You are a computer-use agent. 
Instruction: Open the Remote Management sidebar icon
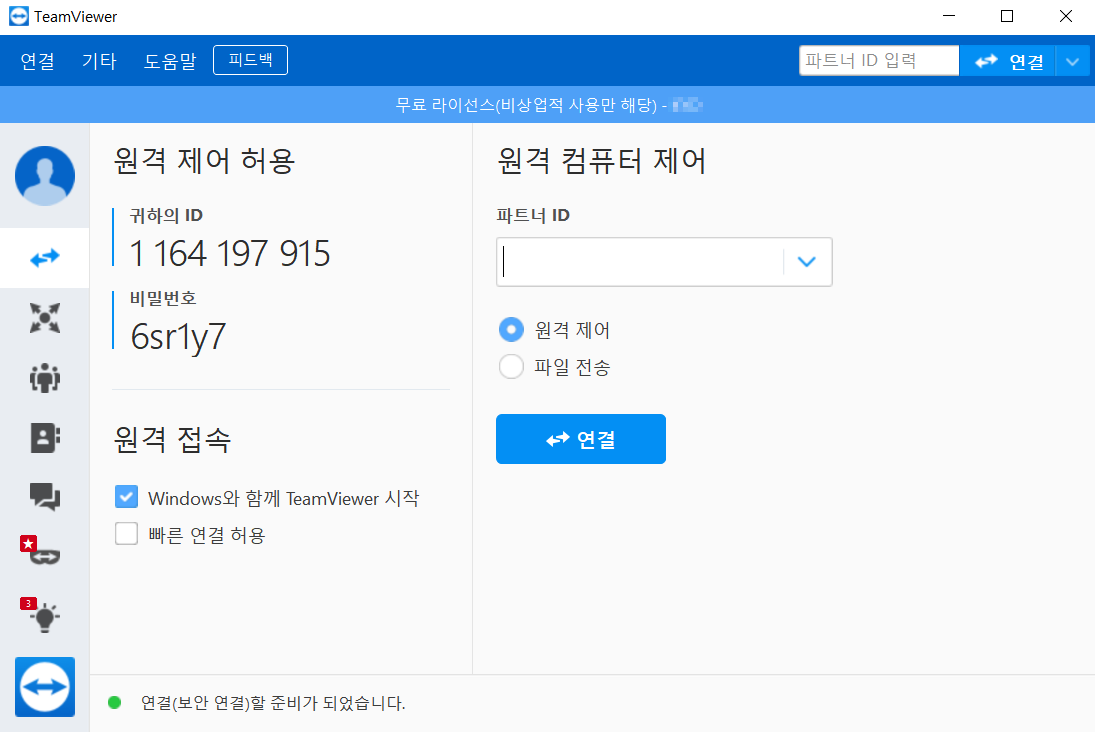coord(45,318)
